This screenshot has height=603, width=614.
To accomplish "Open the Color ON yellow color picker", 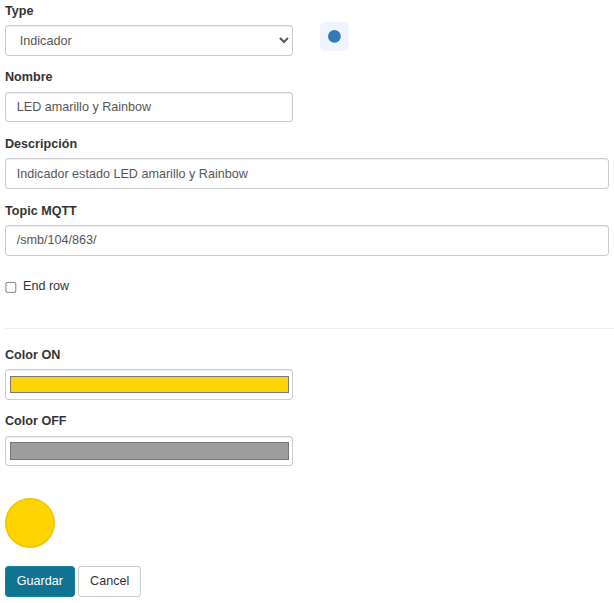I will coord(149,385).
